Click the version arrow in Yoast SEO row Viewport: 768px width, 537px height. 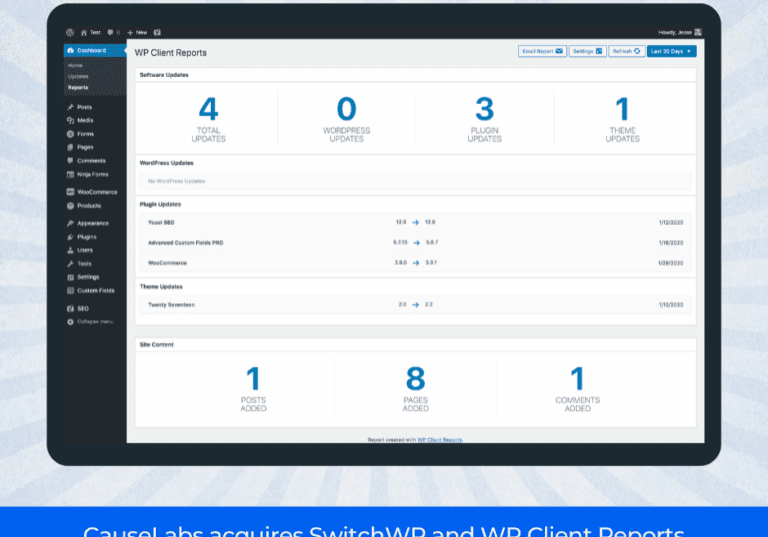coord(415,222)
